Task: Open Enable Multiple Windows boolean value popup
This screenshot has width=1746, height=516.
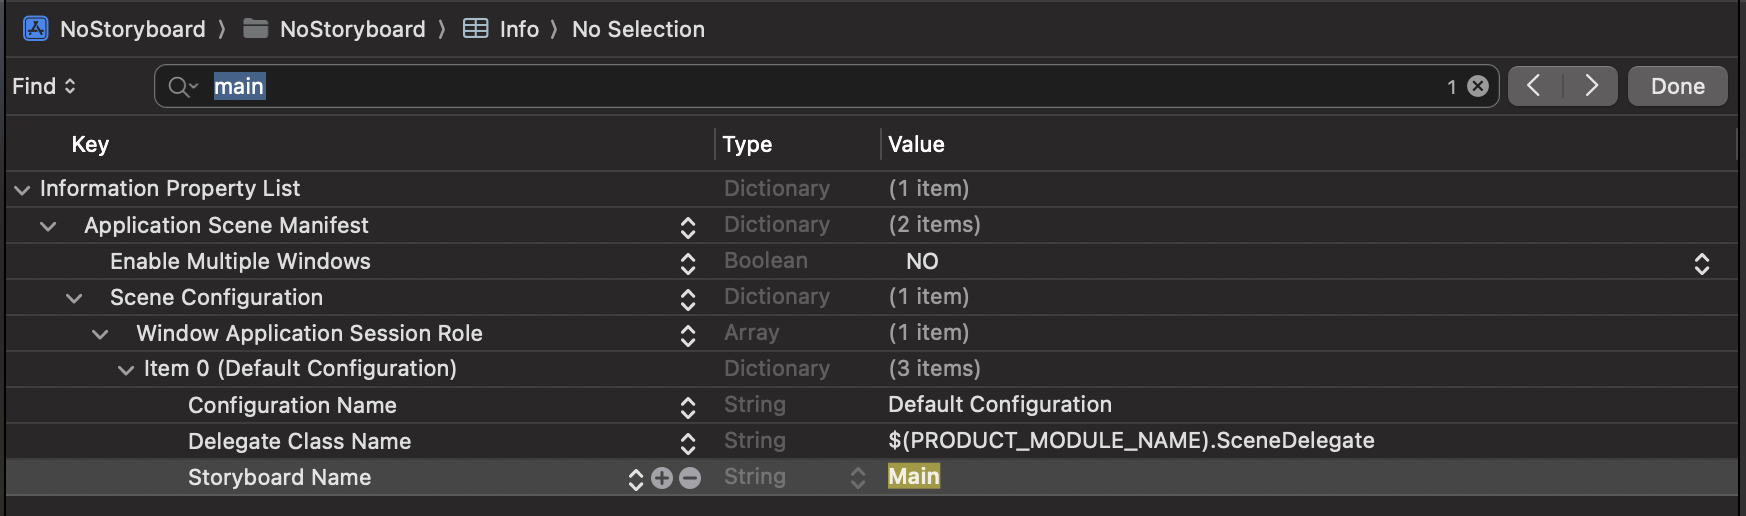Action: [x=1701, y=263]
